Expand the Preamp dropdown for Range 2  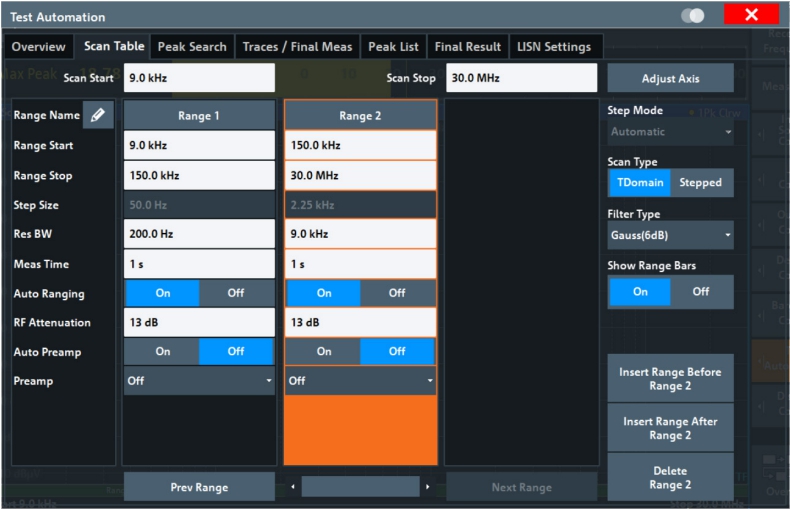click(360, 381)
